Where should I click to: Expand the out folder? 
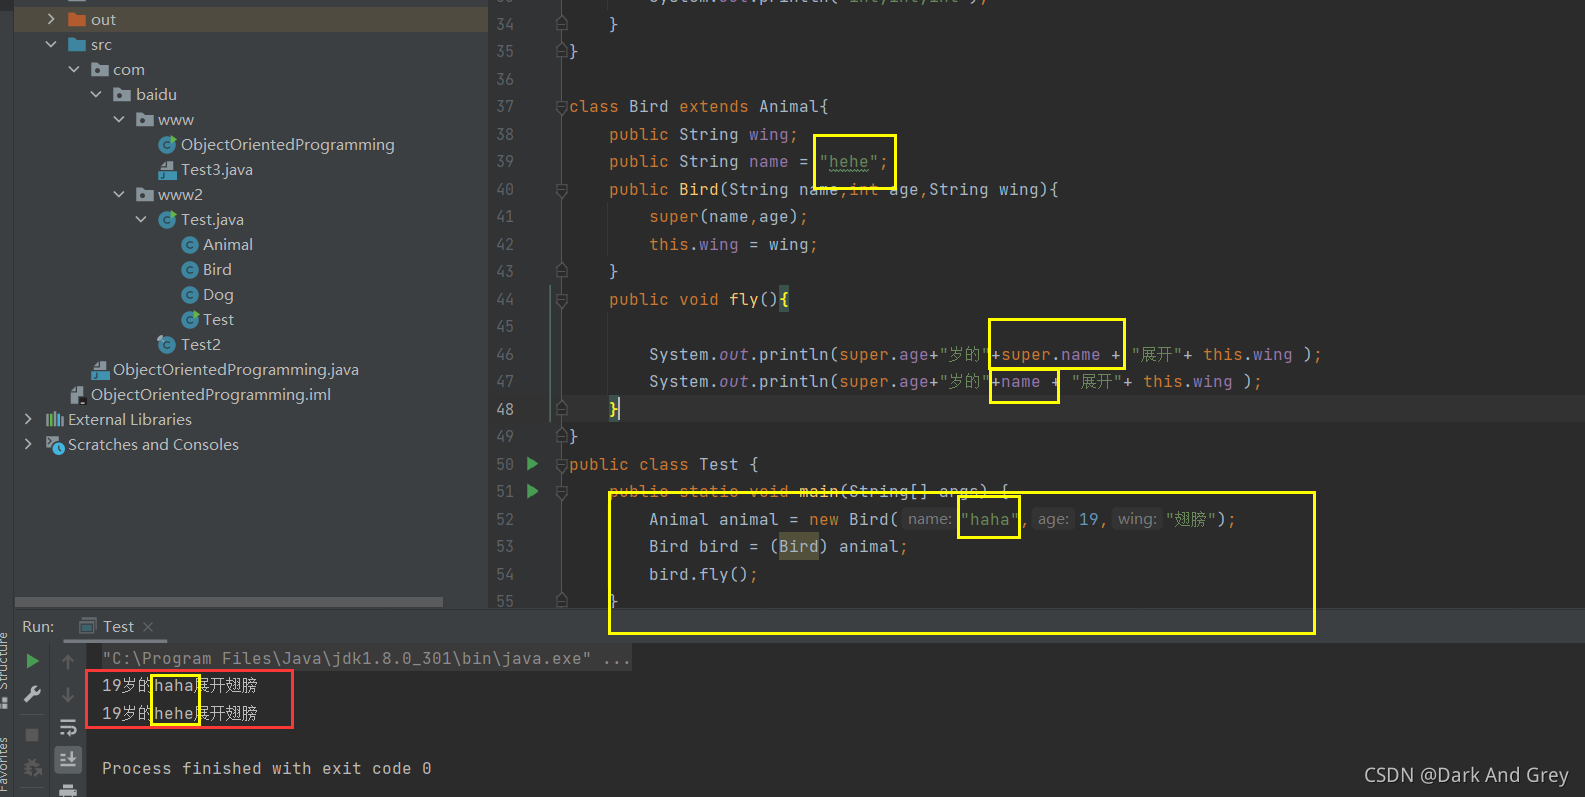51,19
